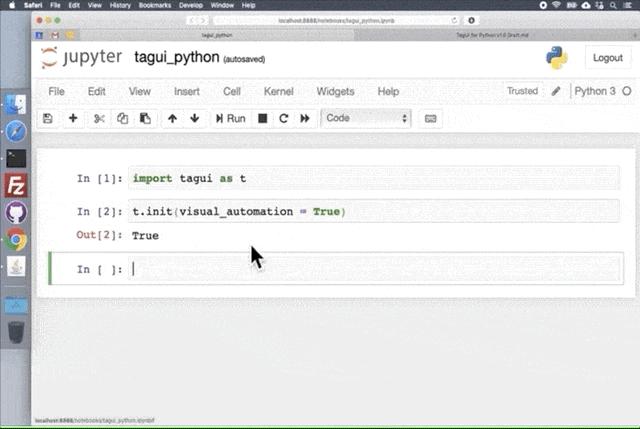Toggle the Trusted notebook indicator

pos(522,91)
